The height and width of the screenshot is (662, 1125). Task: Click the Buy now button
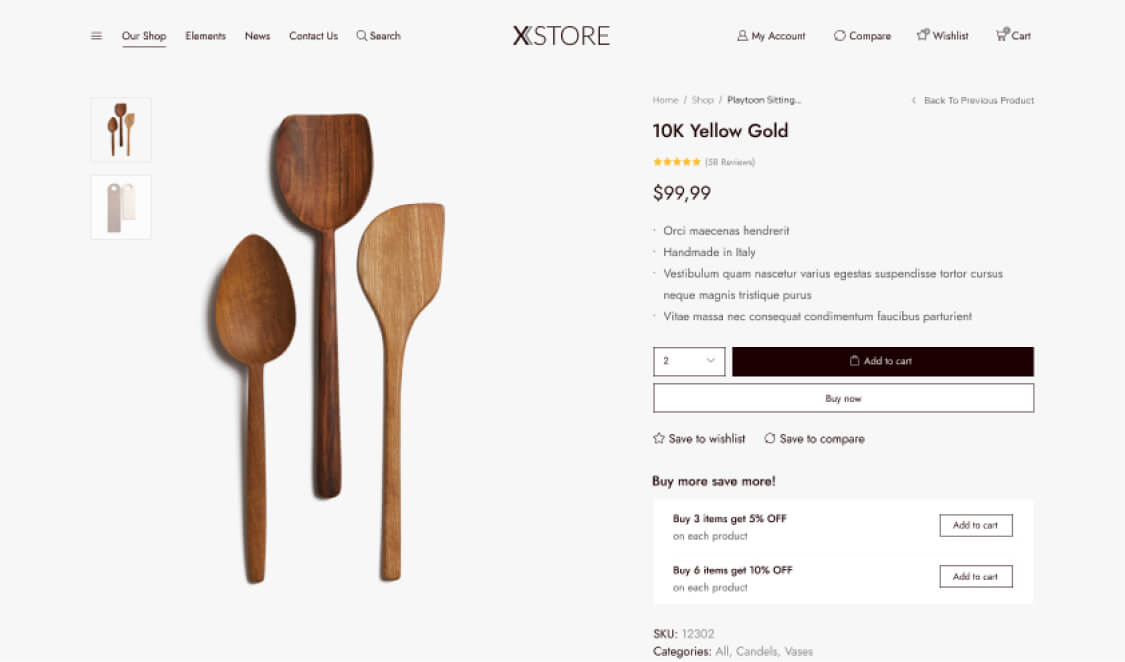[843, 398]
